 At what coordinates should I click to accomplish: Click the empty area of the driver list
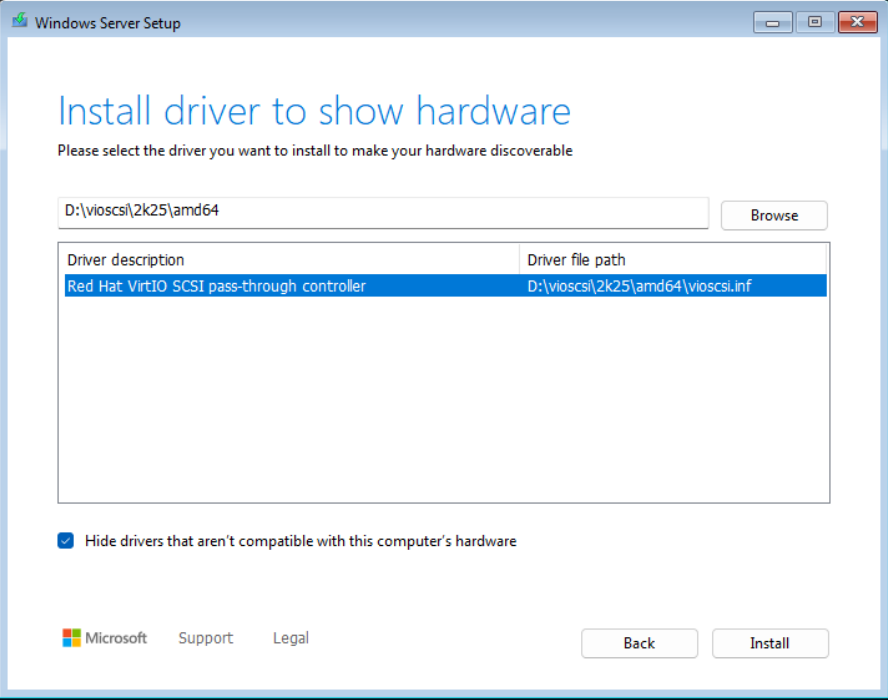pyautogui.click(x=443, y=400)
